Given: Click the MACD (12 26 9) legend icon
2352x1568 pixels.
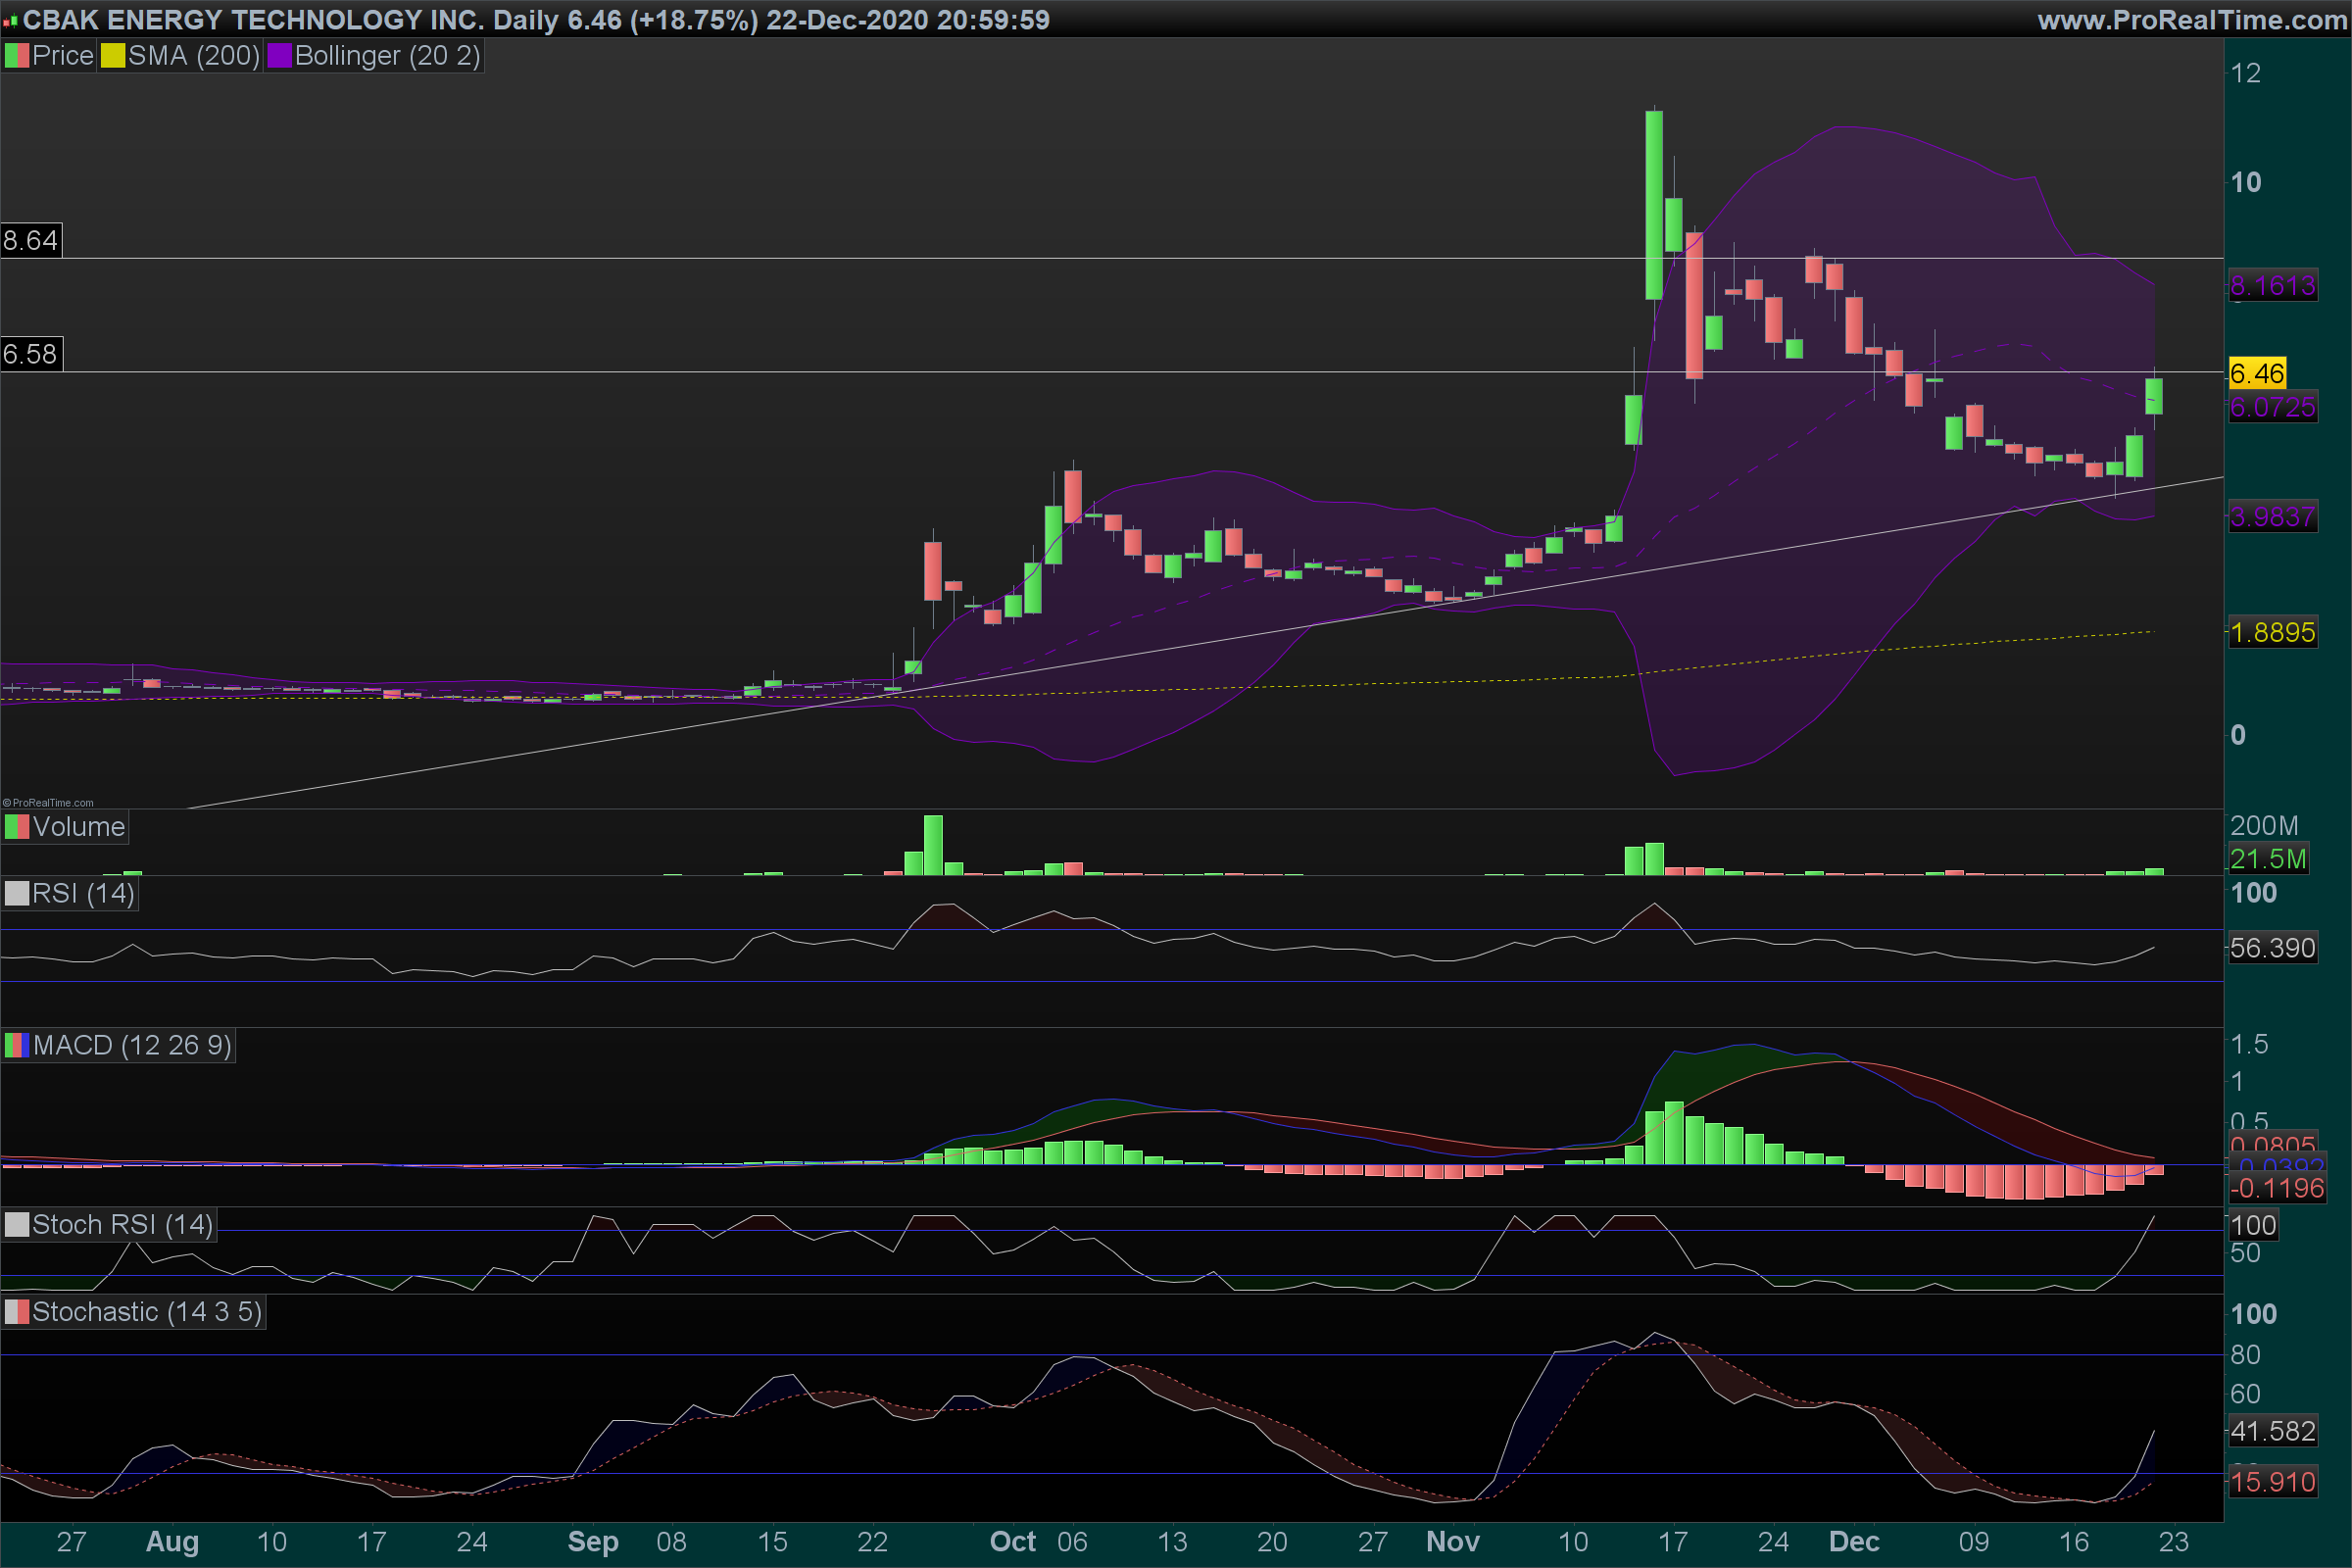Looking at the screenshot, I should [17, 1046].
